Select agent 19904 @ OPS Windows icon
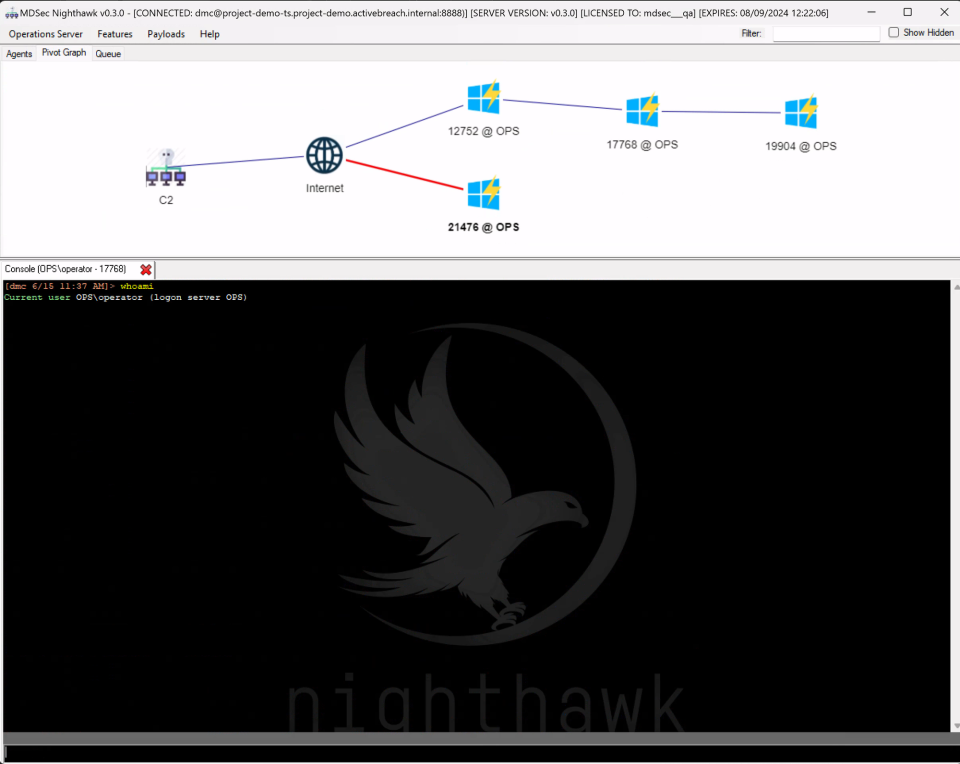960x764 pixels. point(801,112)
